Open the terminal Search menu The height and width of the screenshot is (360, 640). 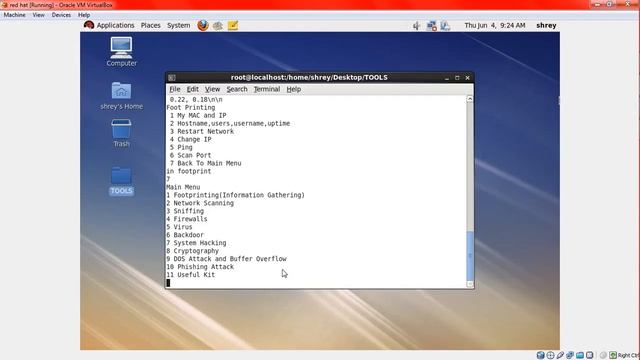coord(237,89)
